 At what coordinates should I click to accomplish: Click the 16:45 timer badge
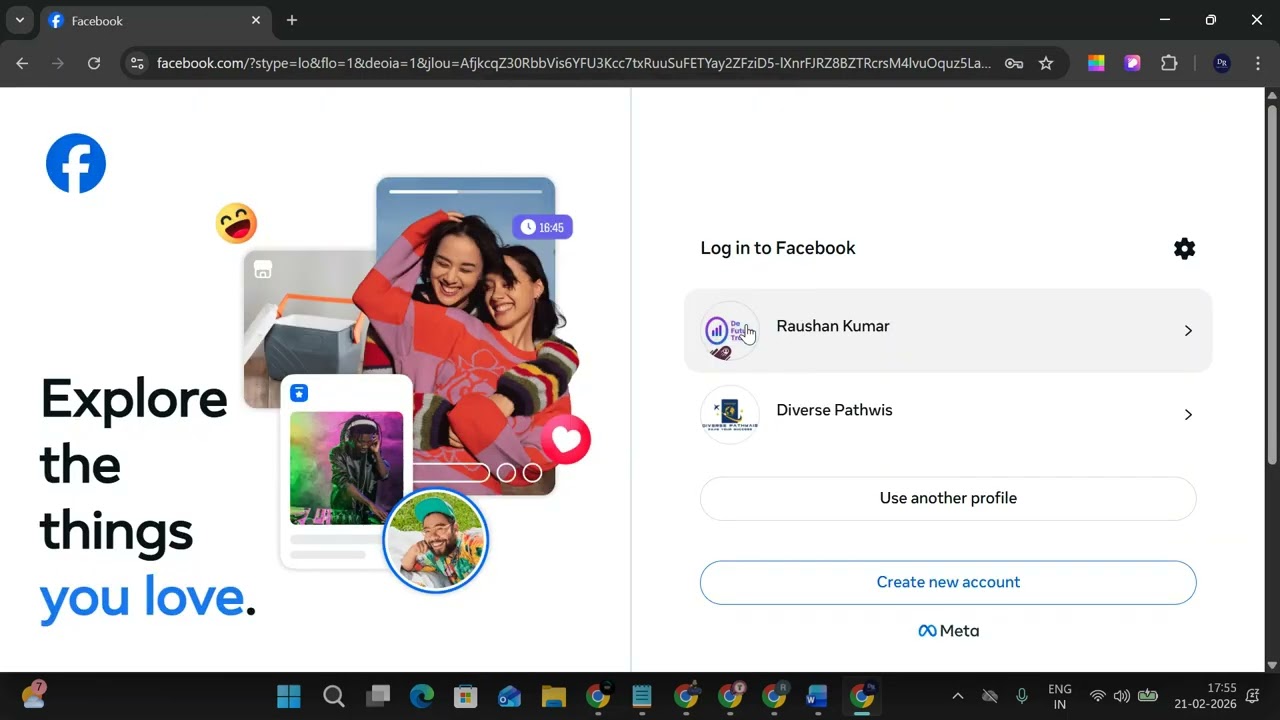pyautogui.click(x=542, y=227)
